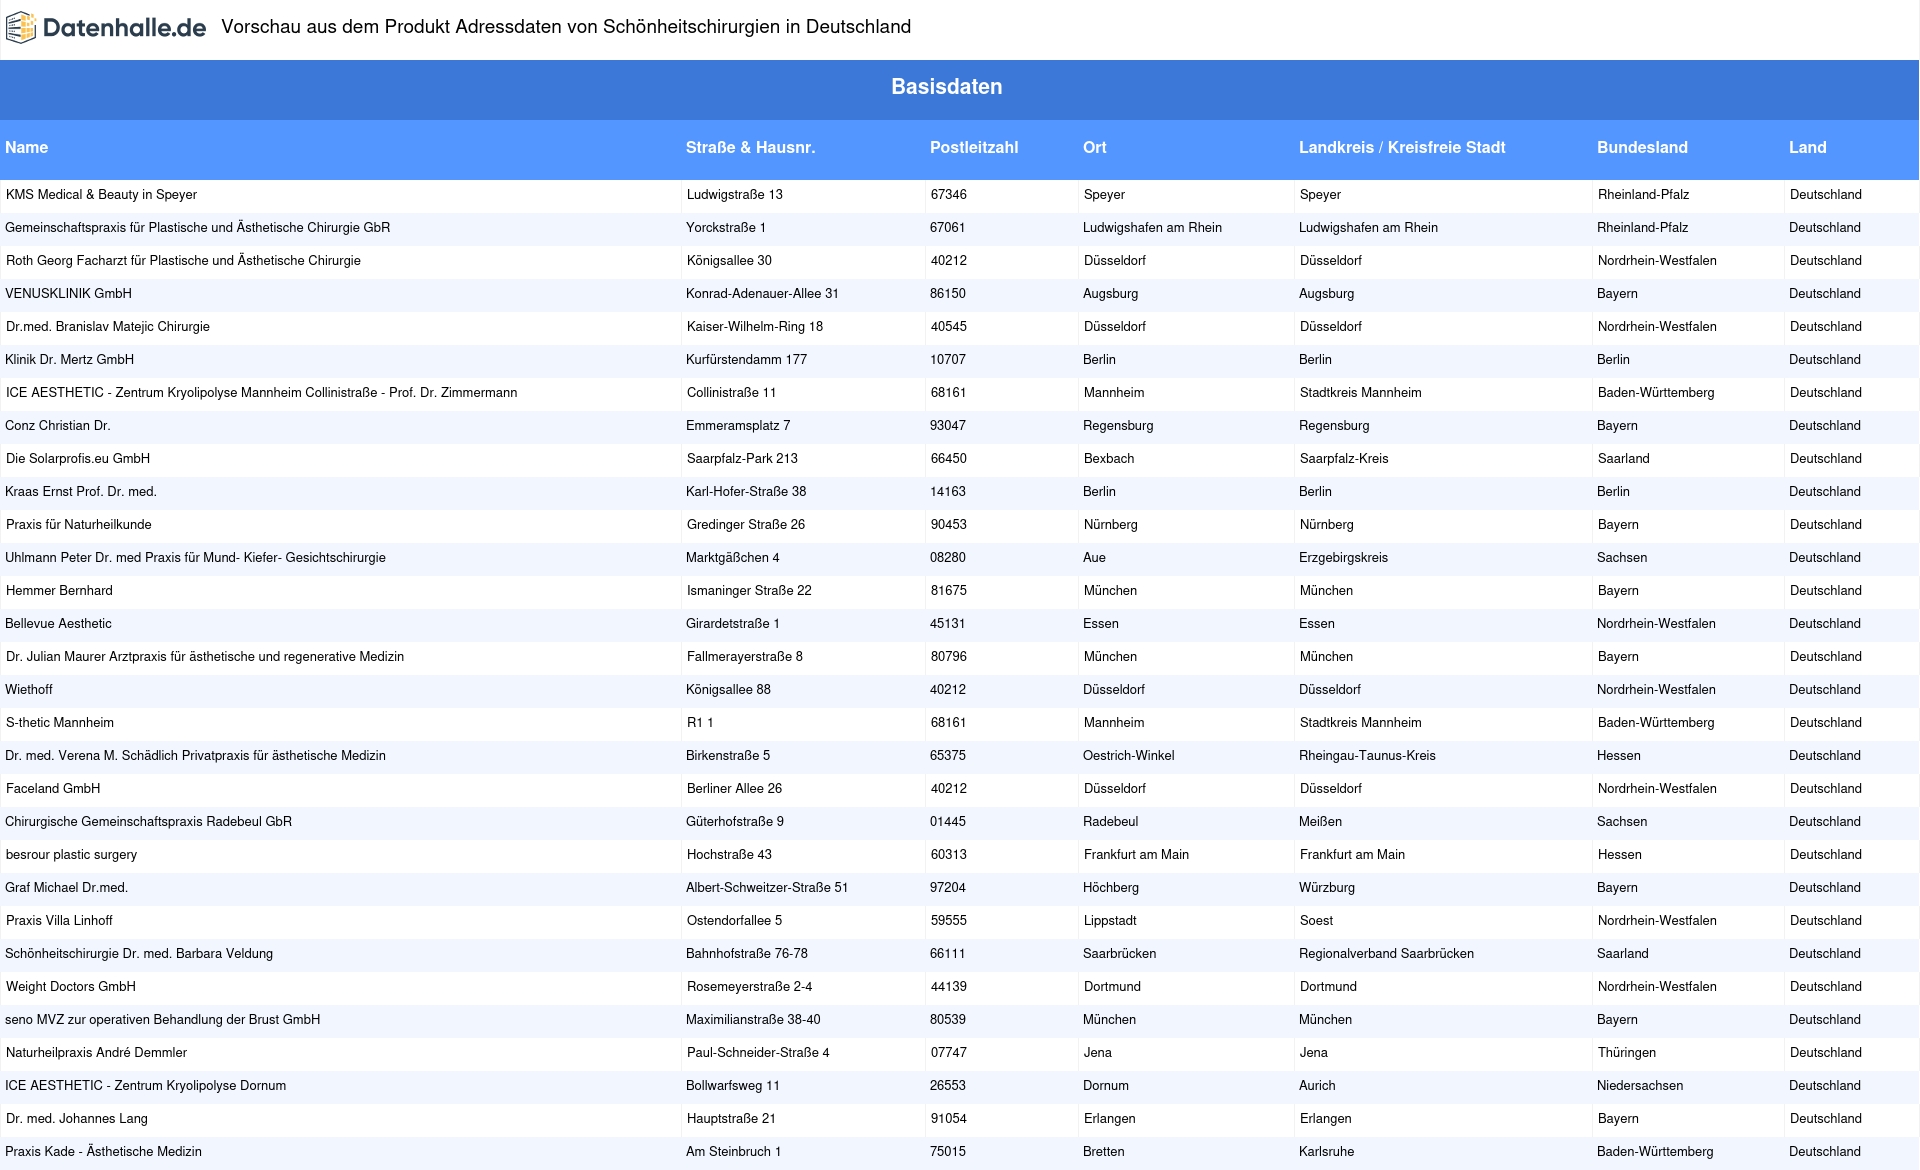The image size is (1920, 1170).
Task: Click the Postleitzahl column header
Action: point(973,148)
